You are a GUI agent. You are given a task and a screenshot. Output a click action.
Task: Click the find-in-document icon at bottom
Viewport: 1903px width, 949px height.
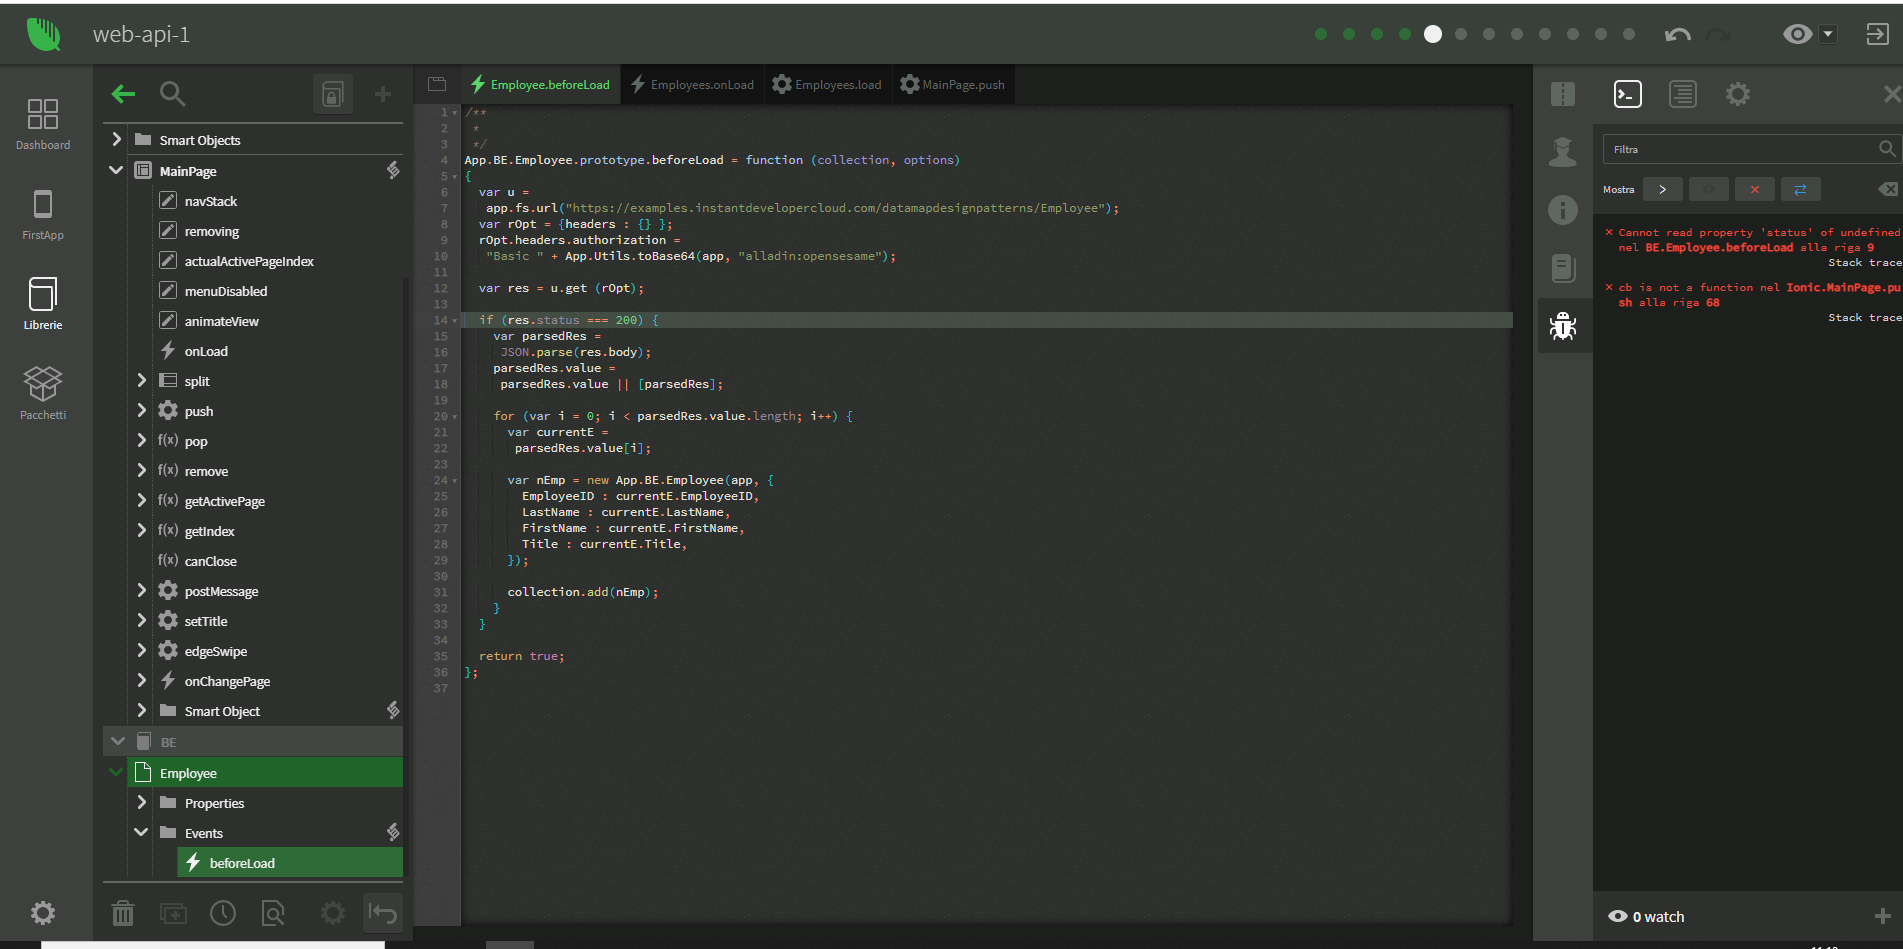[x=273, y=912]
